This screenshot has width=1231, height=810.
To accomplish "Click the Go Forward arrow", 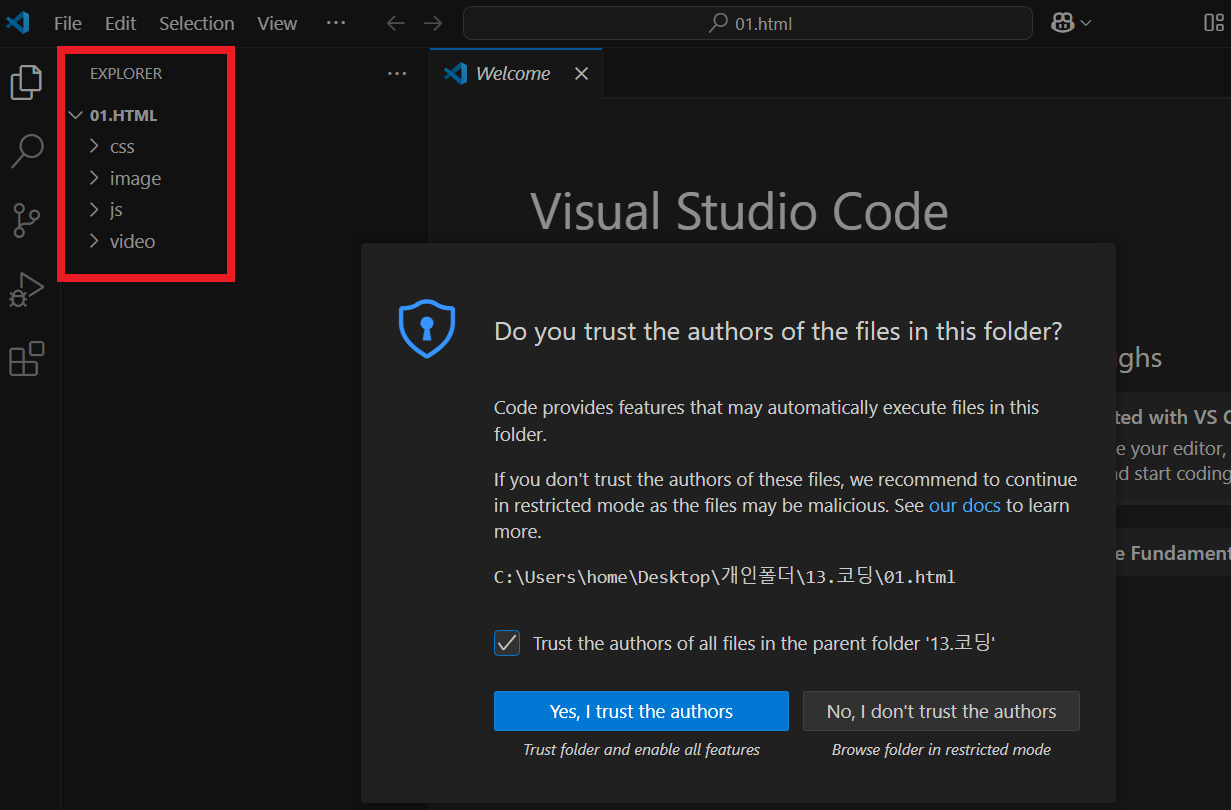I will point(433,23).
